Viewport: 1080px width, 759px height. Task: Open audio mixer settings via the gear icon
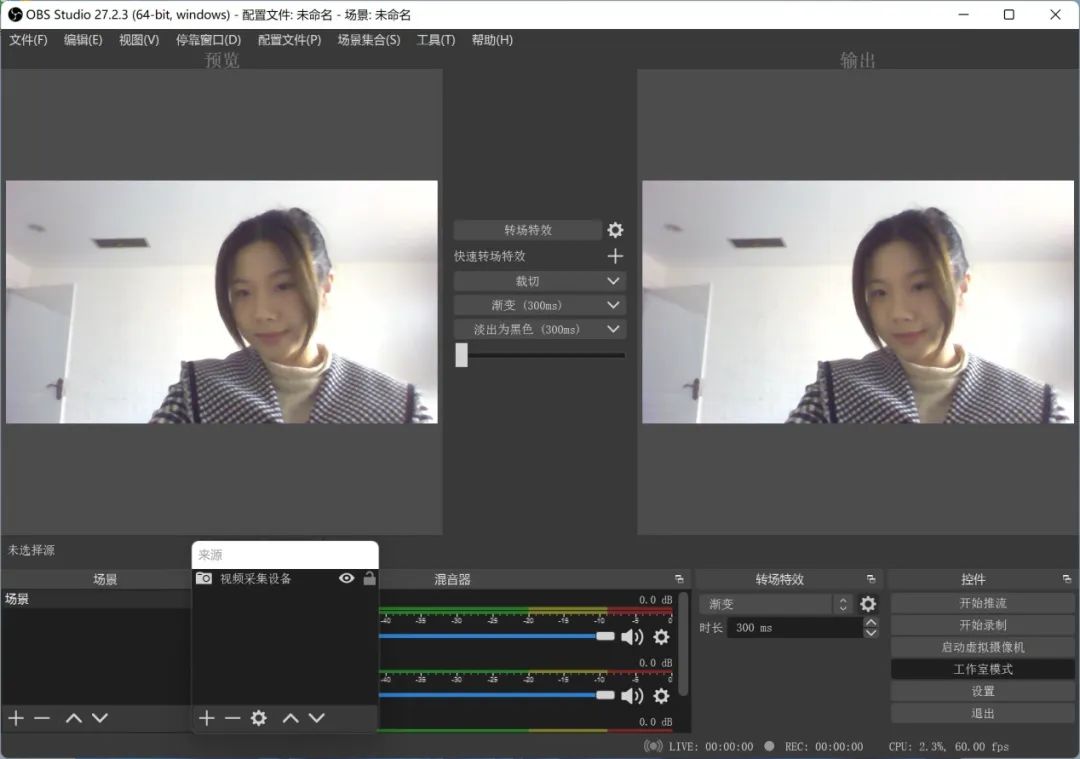661,637
